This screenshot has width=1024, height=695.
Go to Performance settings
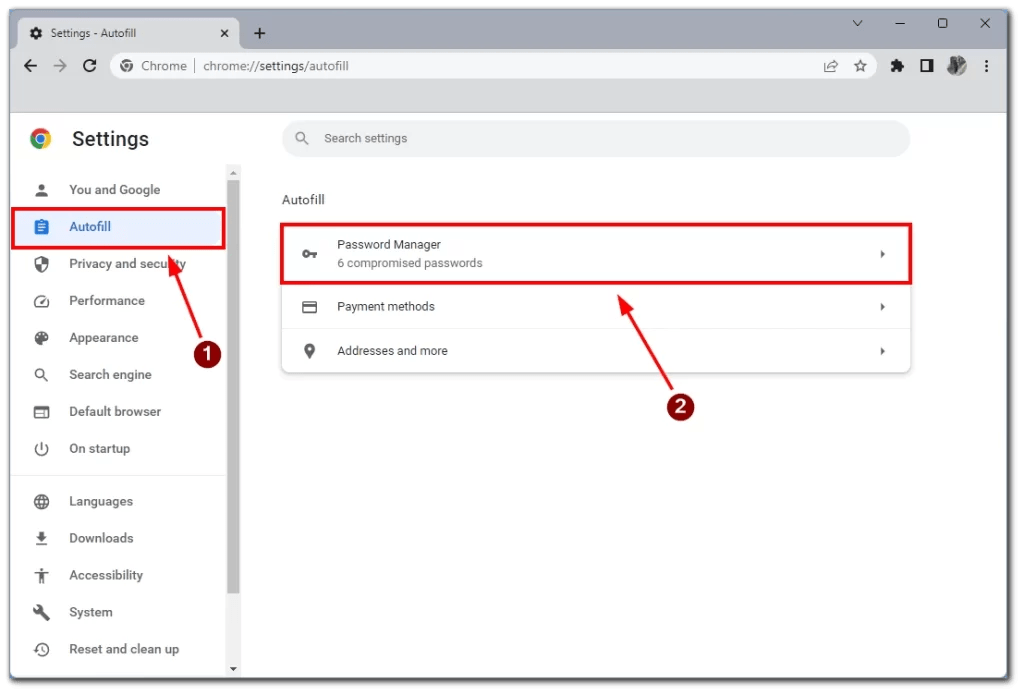coord(120,301)
